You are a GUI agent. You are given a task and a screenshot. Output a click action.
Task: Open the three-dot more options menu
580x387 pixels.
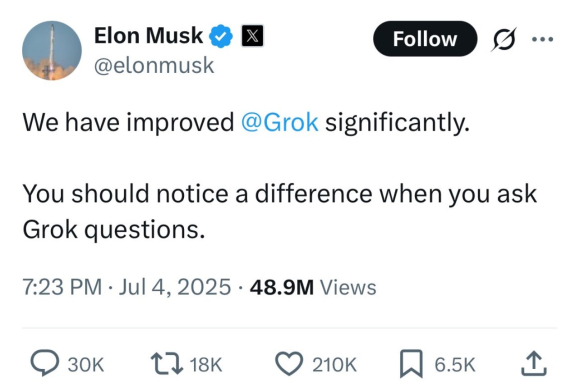coord(542,38)
